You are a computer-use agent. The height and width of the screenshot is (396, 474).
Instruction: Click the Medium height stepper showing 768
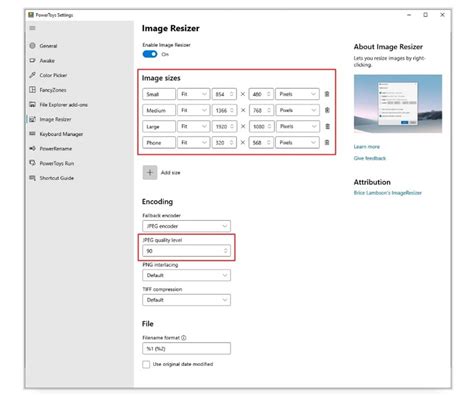(261, 110)
